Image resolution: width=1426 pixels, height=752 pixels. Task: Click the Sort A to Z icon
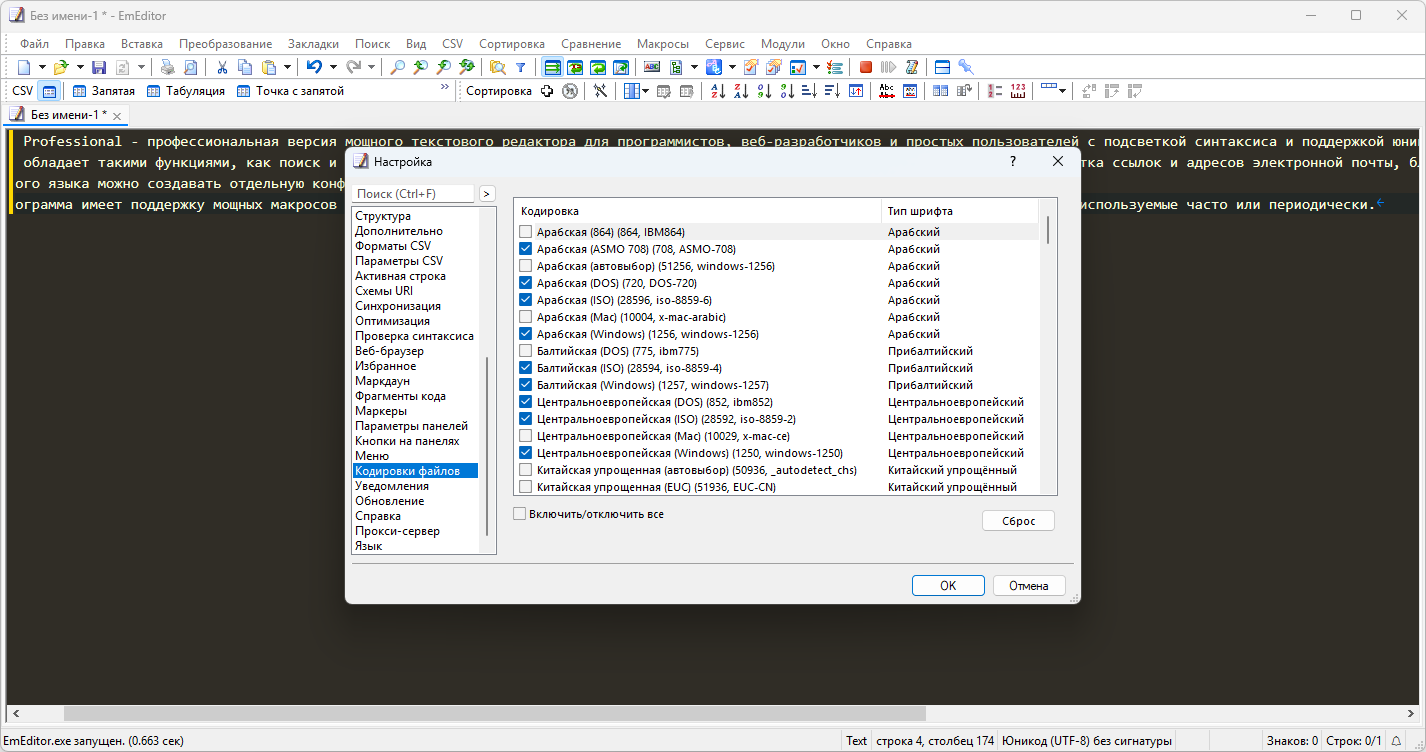717,91
